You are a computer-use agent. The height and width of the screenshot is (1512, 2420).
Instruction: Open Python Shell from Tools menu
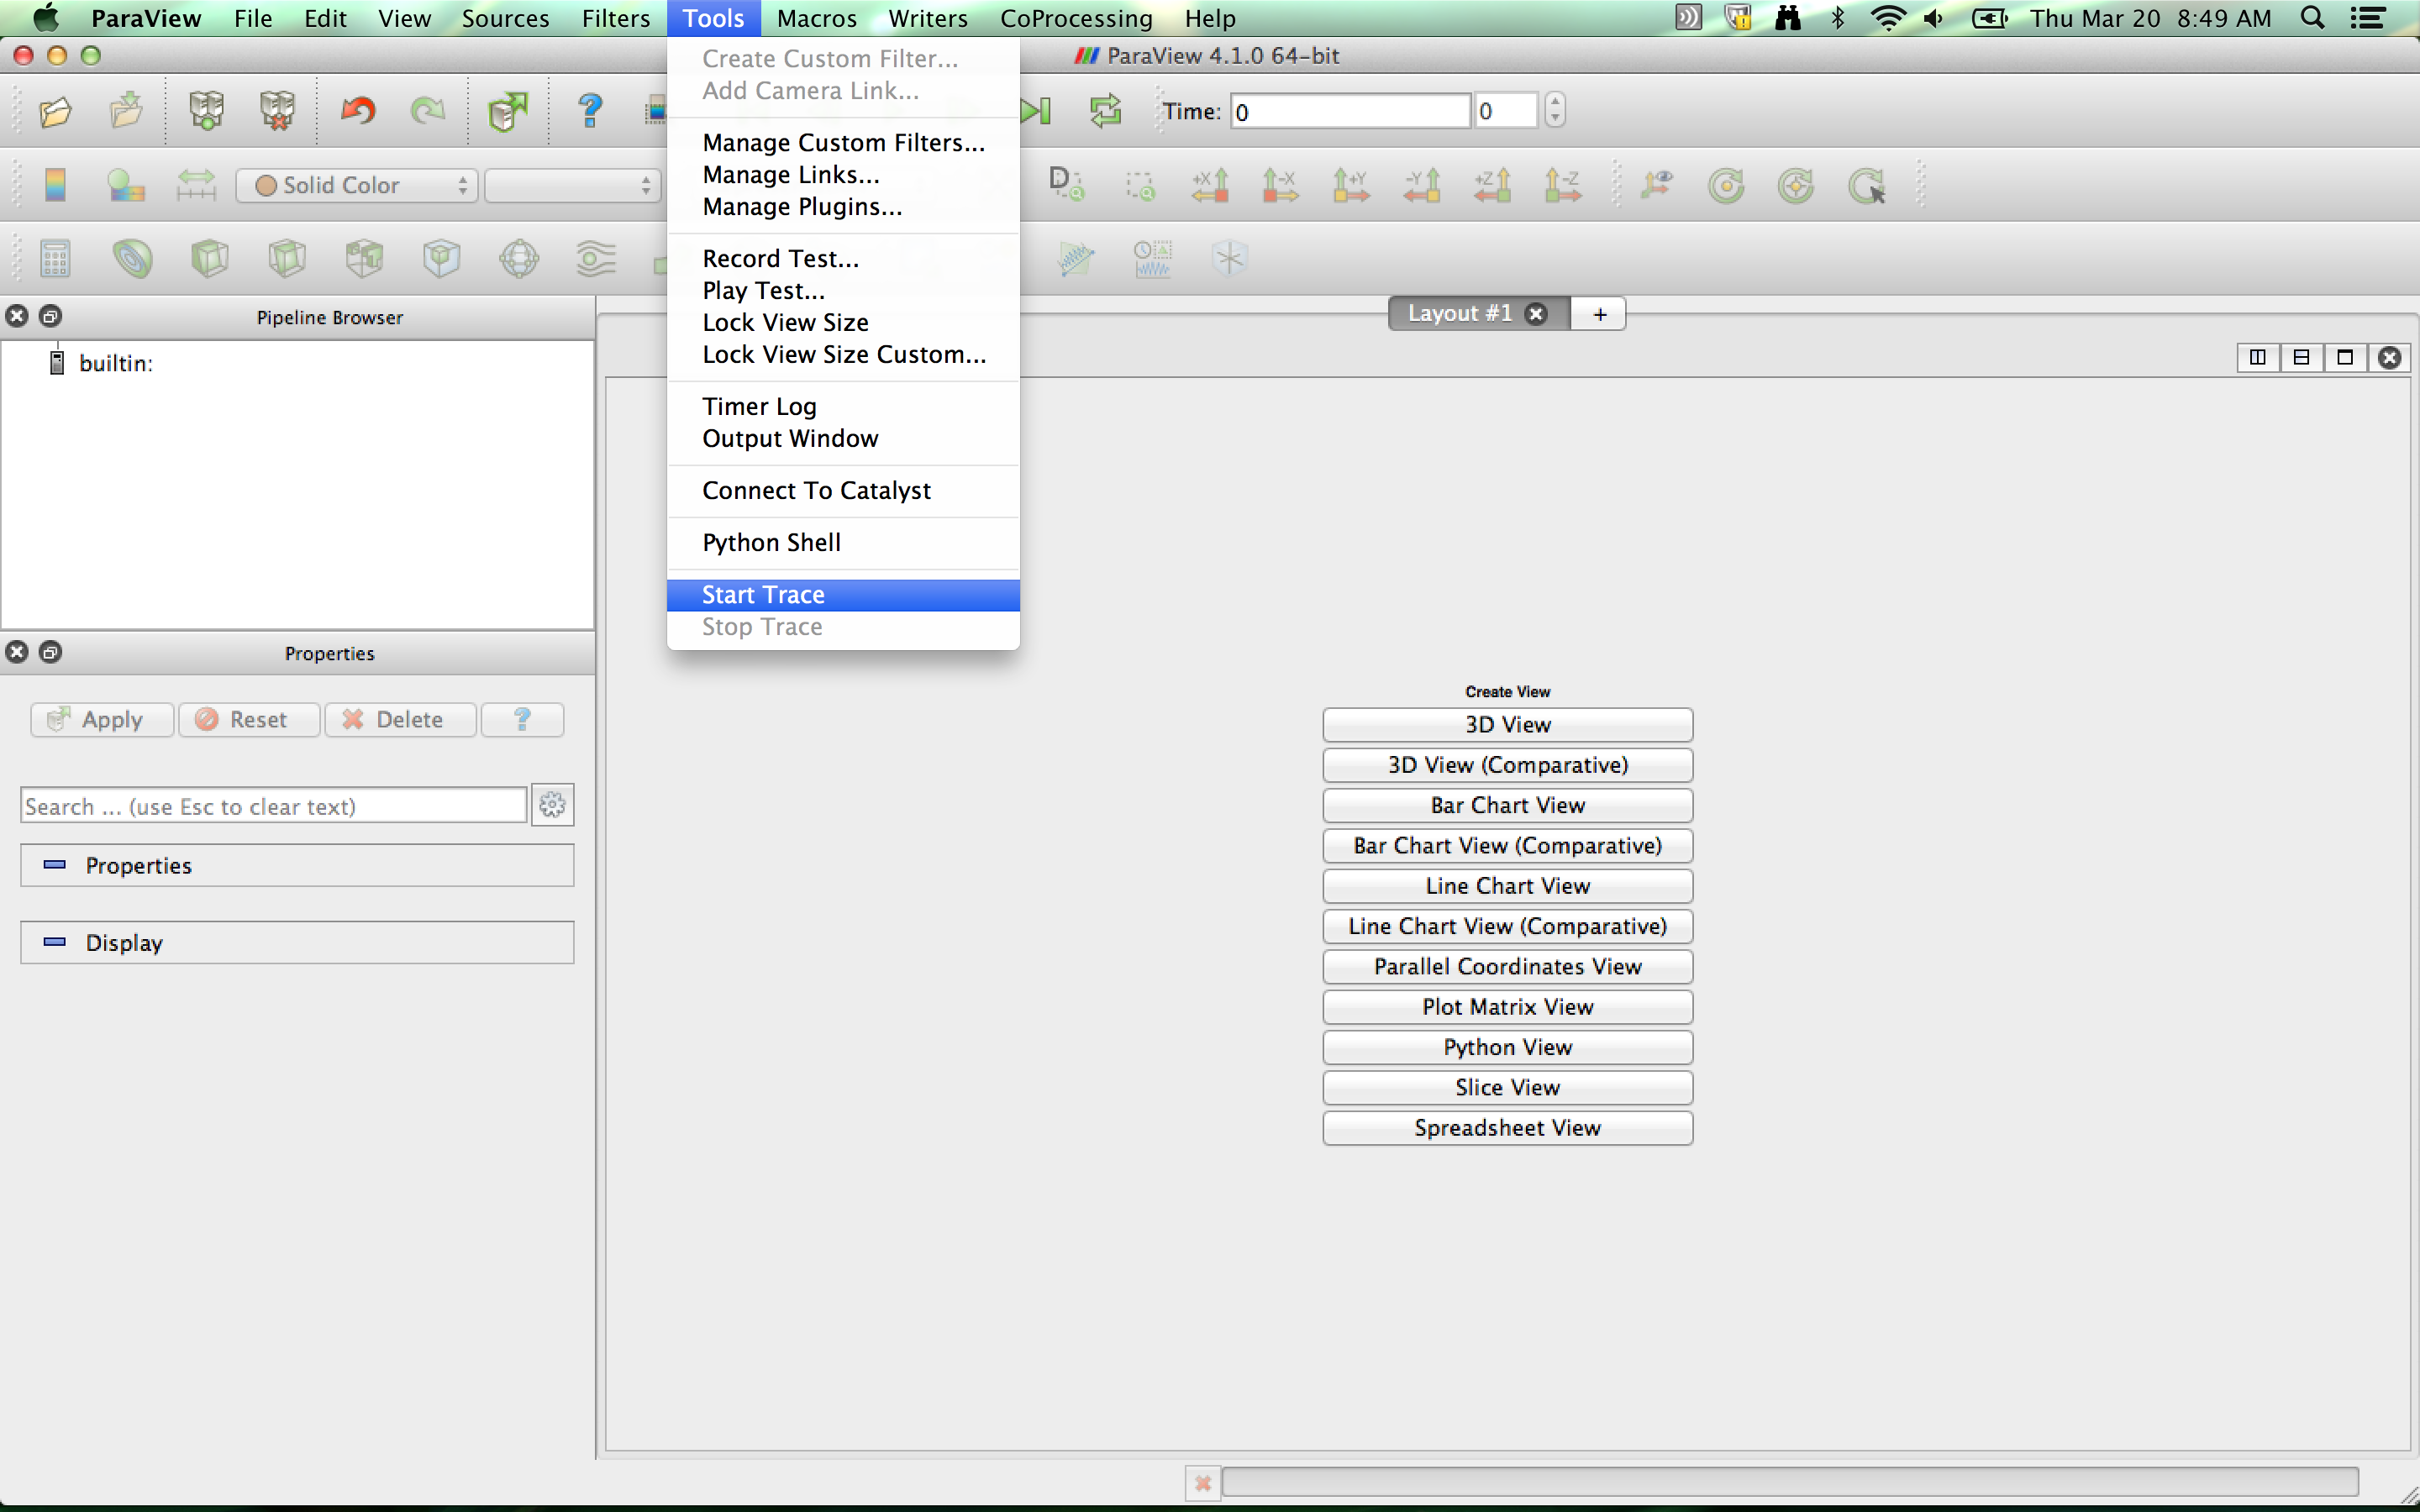[x=771, y=543]
